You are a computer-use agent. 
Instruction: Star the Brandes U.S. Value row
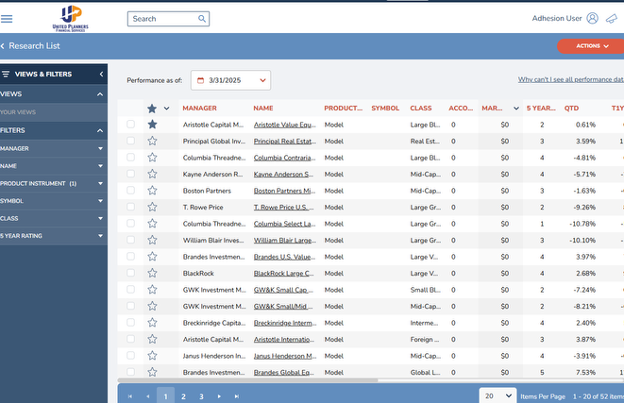pos(152,257)
